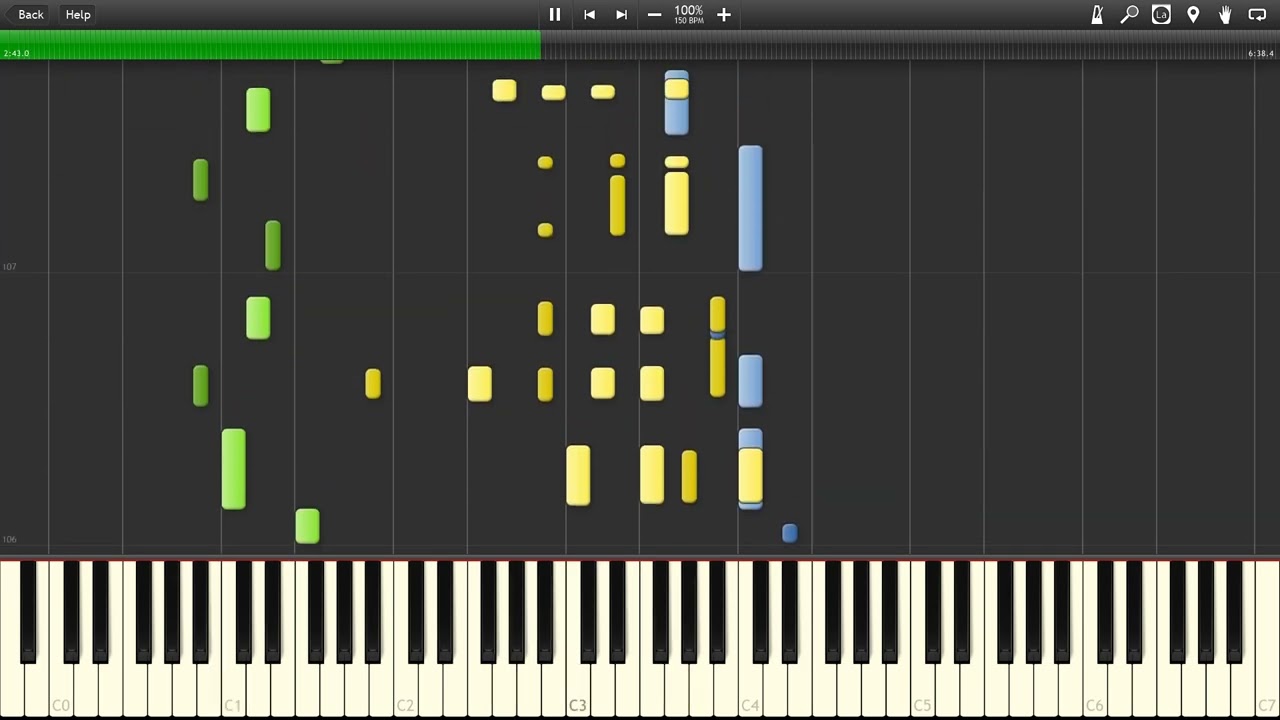1280x720 pixels.
Task: Skip back to the previous section
Action: 589,14
